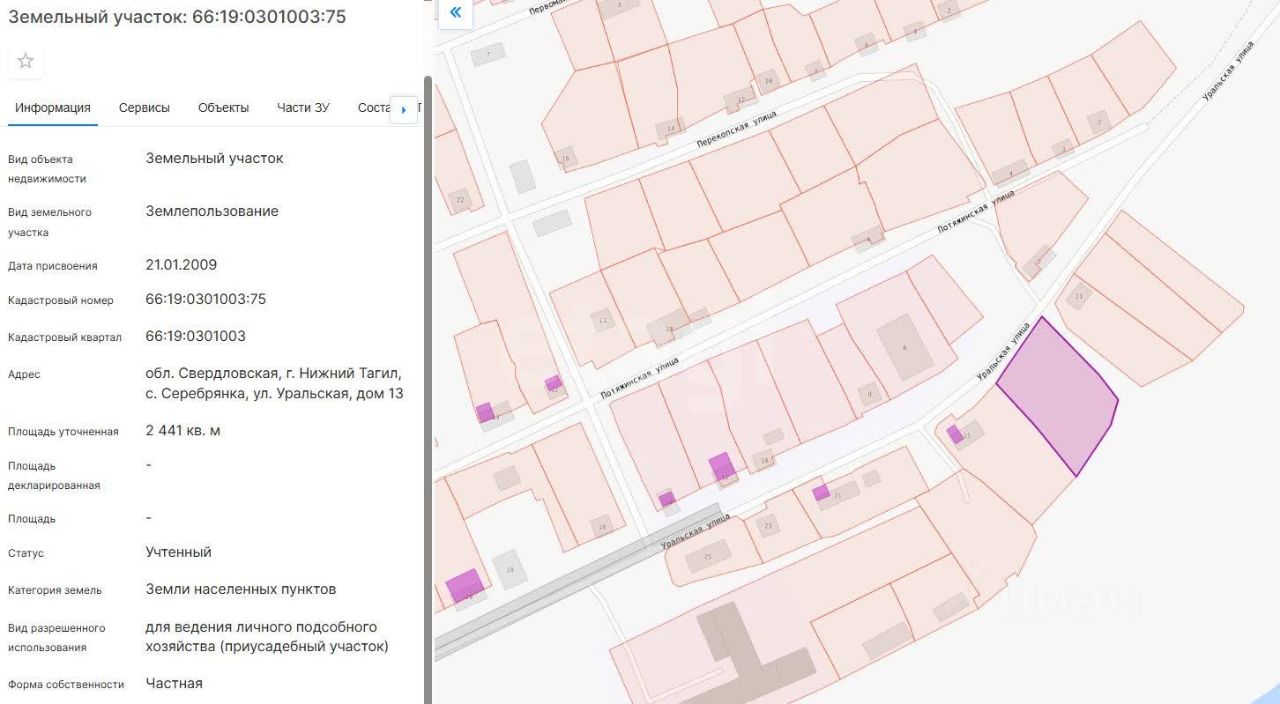This screenshot has width=1280, height=704.
Task: Select the address text ending with дом 13
Action: point(275,383)
